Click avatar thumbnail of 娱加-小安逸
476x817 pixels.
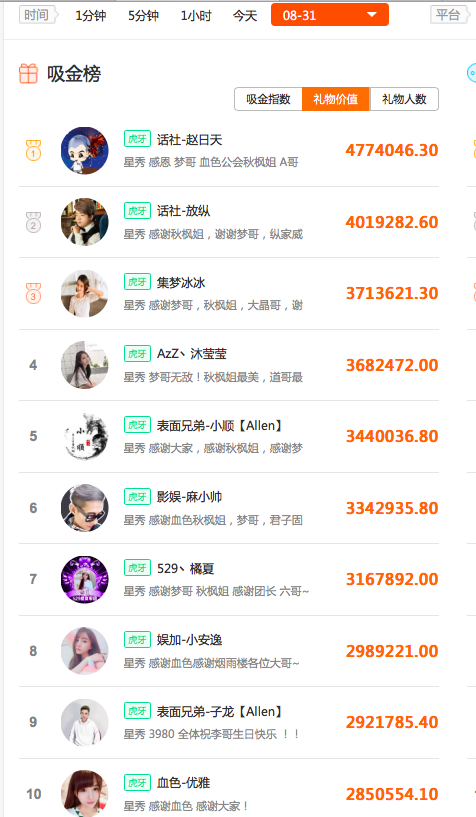click(x=85, y=651)
